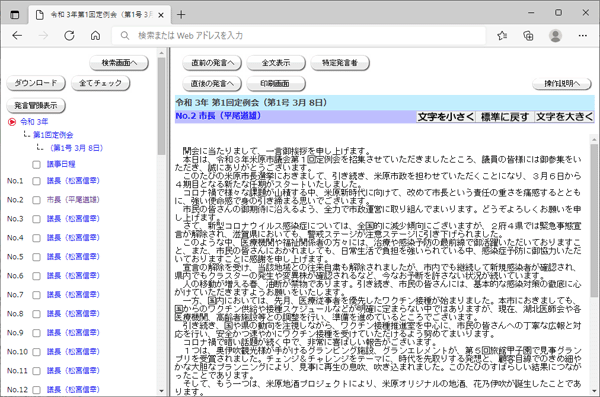Click 文字を小さく to shrink text
Viewport: 600px width, 397px height.
(x=446, y=117)
